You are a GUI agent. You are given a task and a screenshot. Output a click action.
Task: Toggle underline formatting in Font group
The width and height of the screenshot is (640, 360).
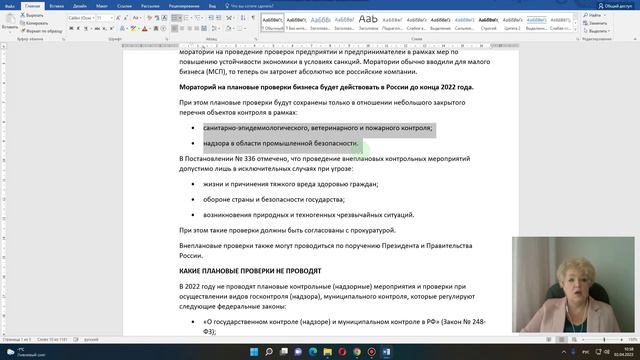pos(86,28)
